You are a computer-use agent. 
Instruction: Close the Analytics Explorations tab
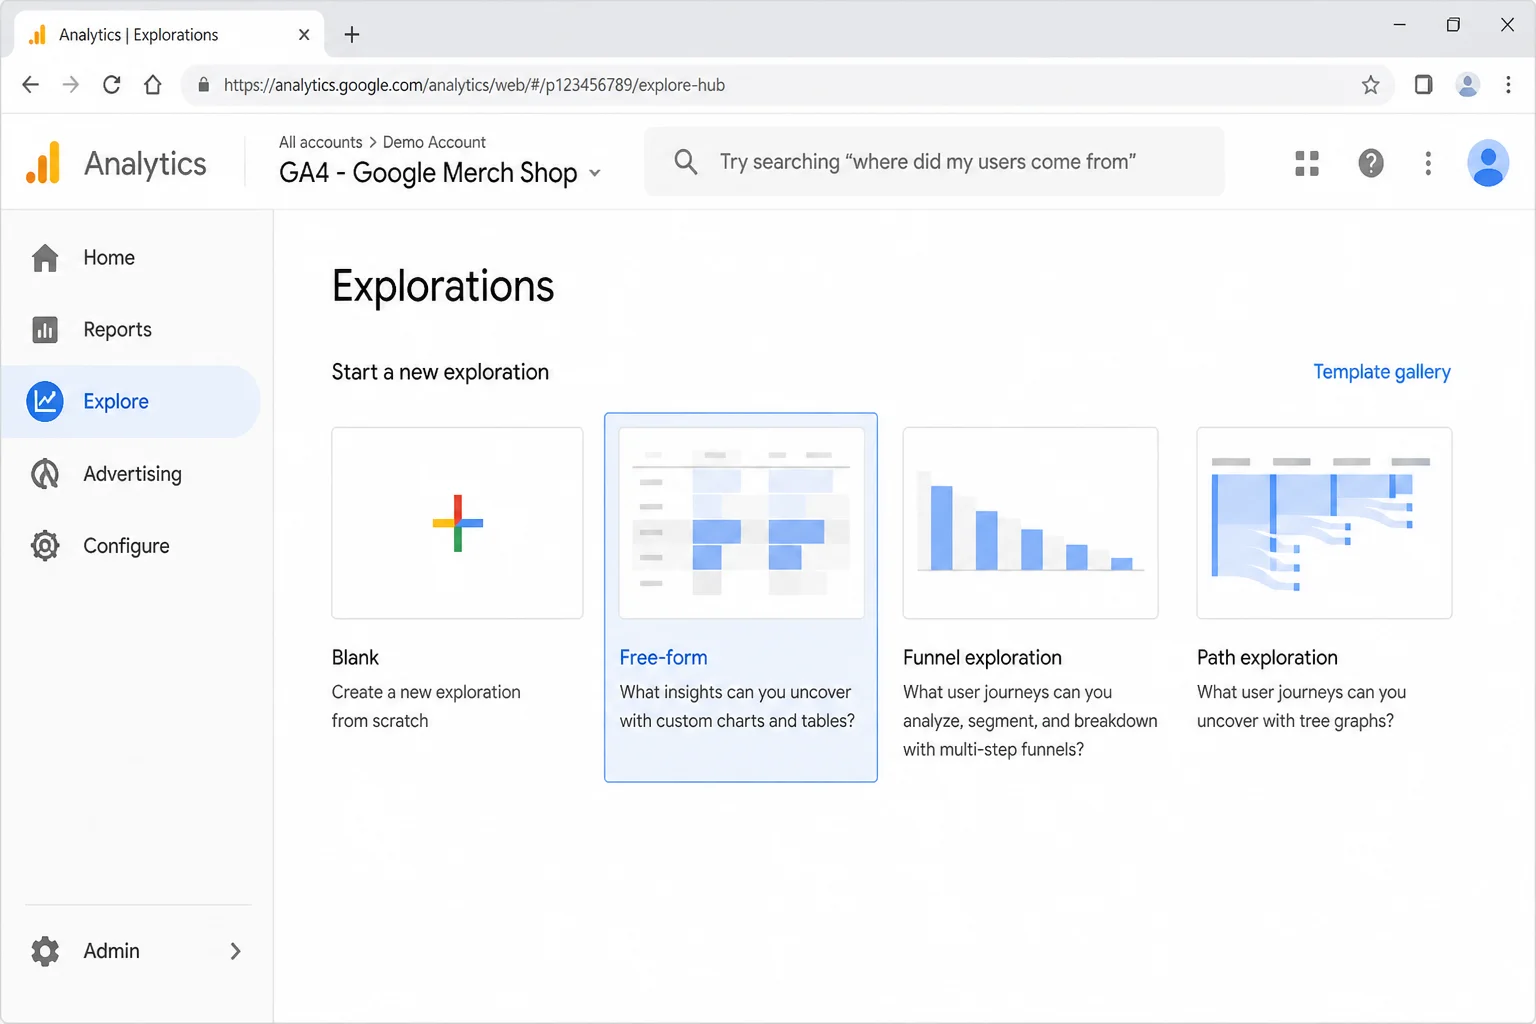[x=304, y=35]
